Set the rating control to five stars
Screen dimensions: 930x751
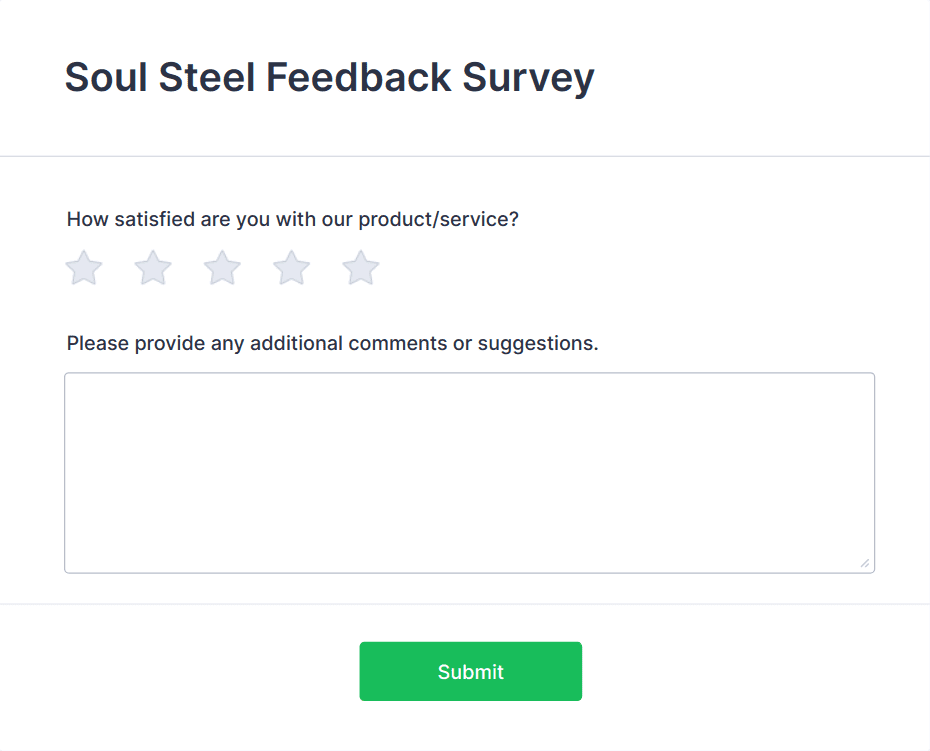360,268
